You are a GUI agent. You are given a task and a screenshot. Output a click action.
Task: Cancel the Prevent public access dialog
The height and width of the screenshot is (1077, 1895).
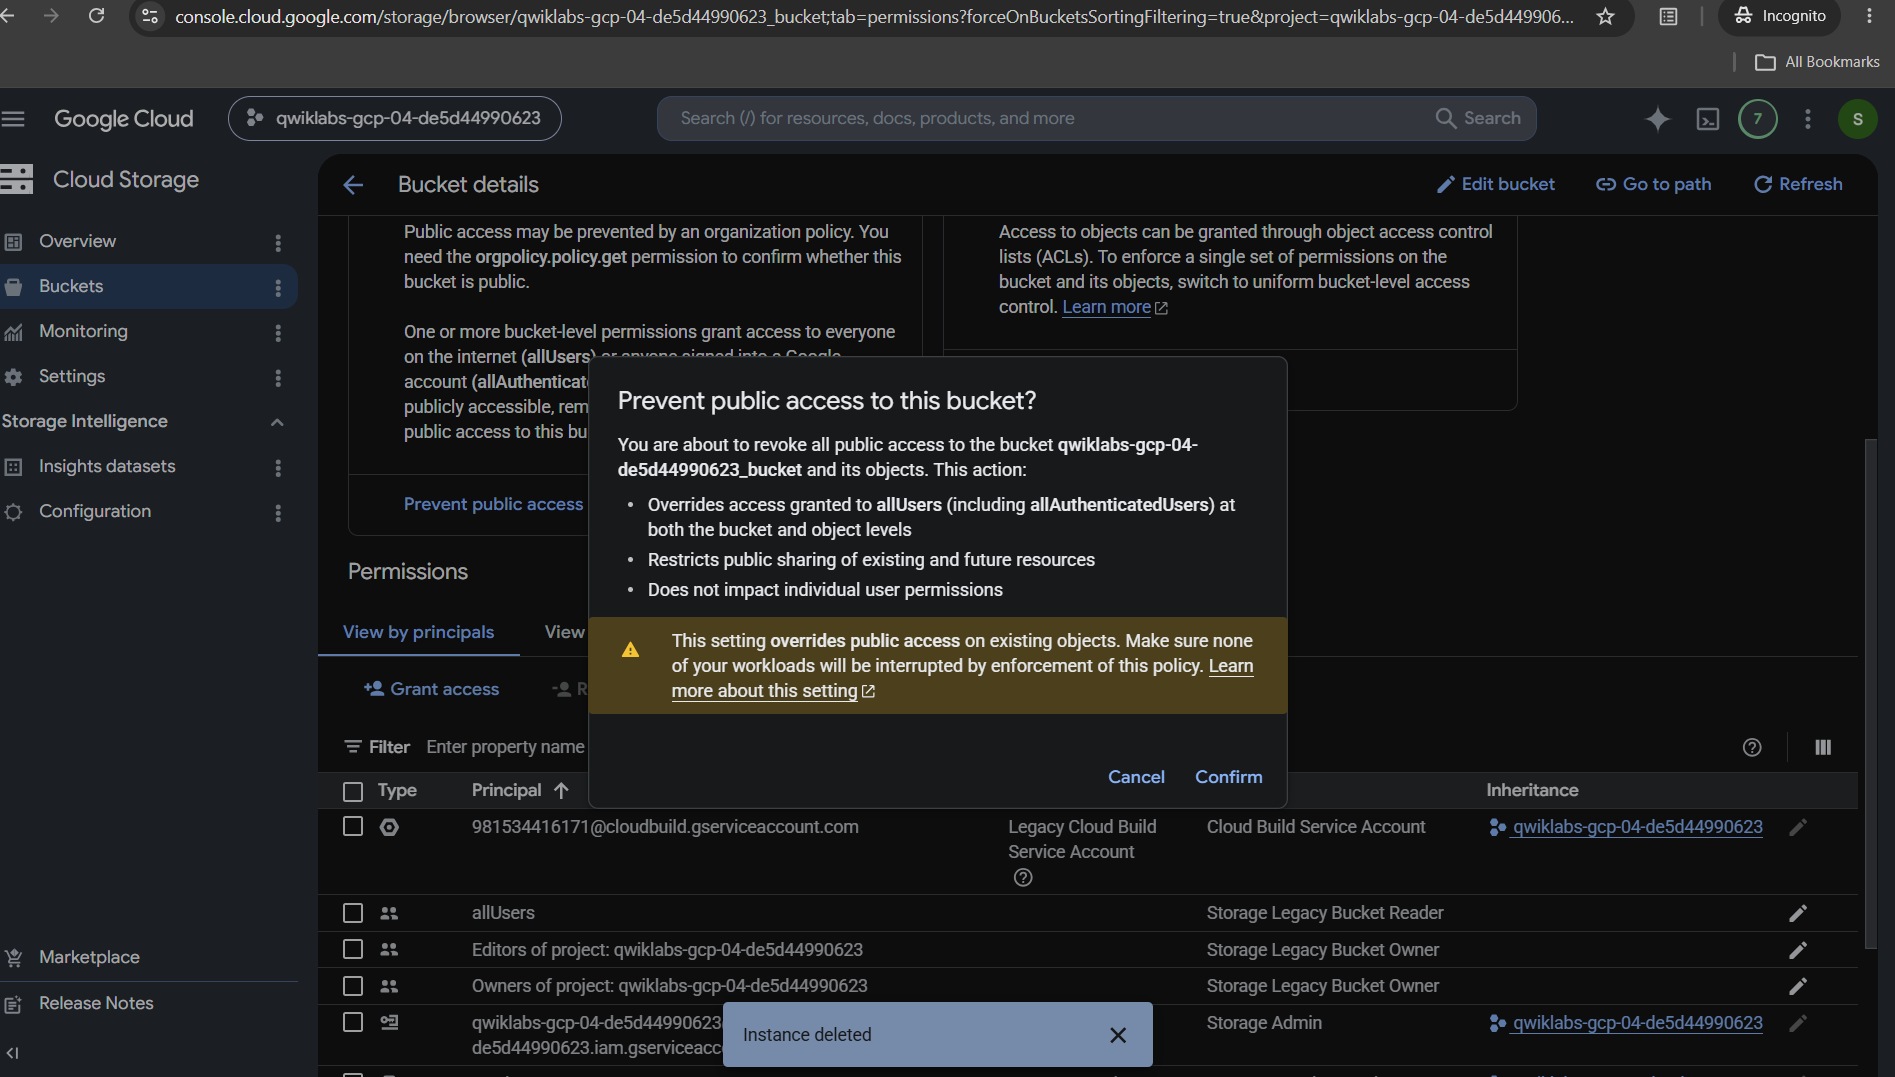tap(1136, 777)
